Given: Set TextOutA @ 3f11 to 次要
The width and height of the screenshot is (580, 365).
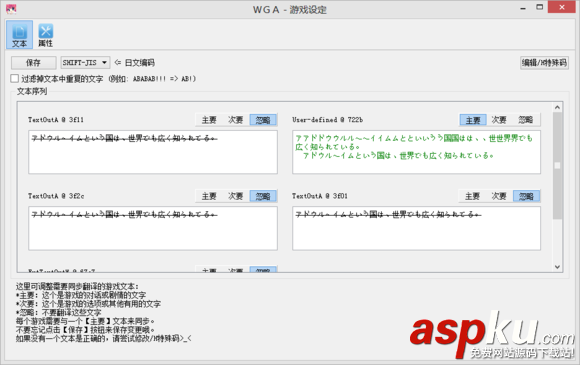Looking at the screenshot, I should [236, 120].
